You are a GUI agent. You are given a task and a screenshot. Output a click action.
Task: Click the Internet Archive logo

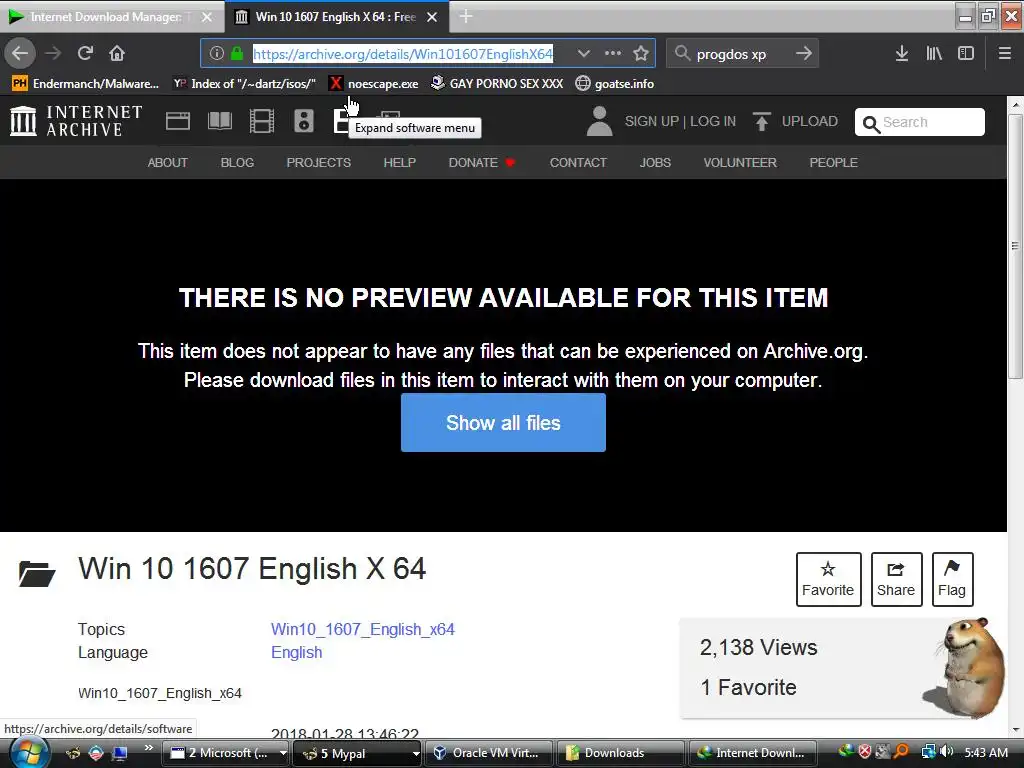point(76,121)
